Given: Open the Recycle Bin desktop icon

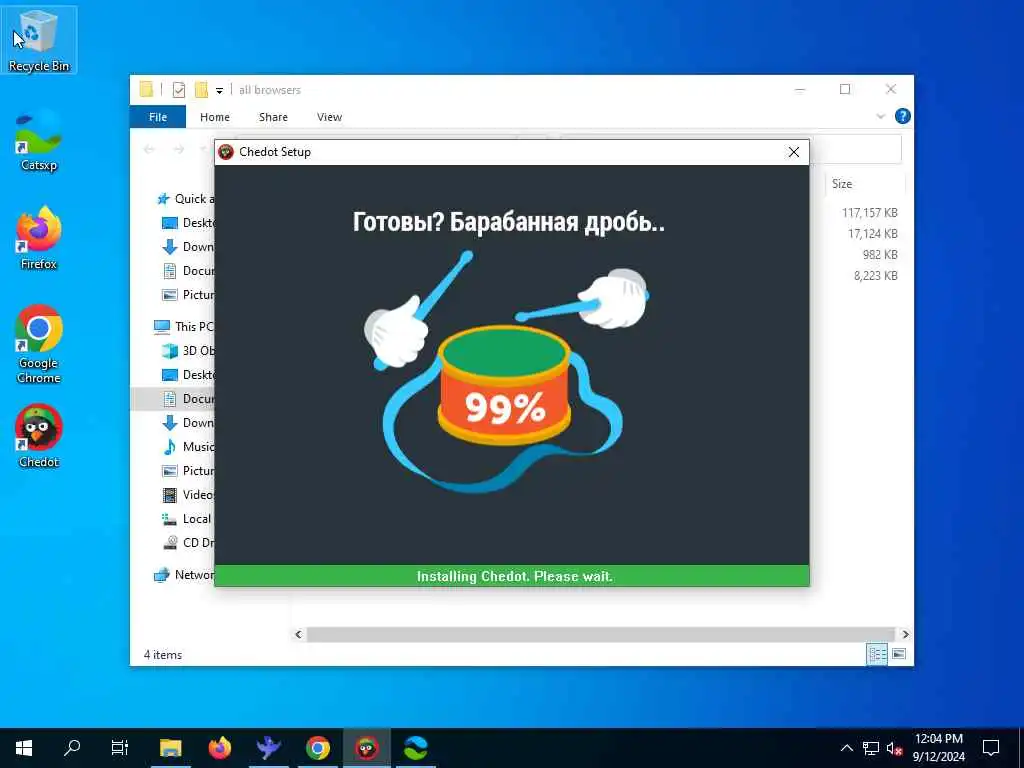Looking at the screenshot, I should click(x=39, y=40).
